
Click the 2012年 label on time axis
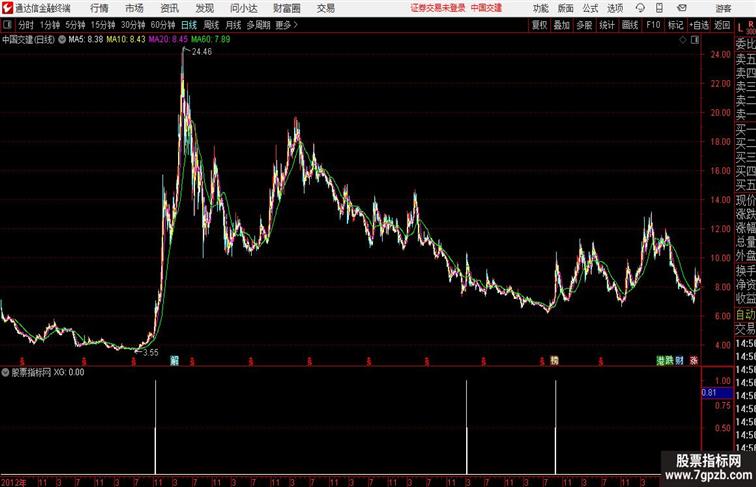[14, 482]
